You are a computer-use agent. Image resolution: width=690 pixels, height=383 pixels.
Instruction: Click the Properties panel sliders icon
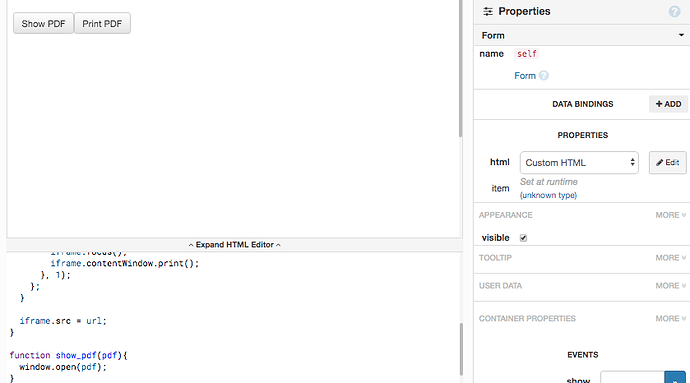(488, 11)
